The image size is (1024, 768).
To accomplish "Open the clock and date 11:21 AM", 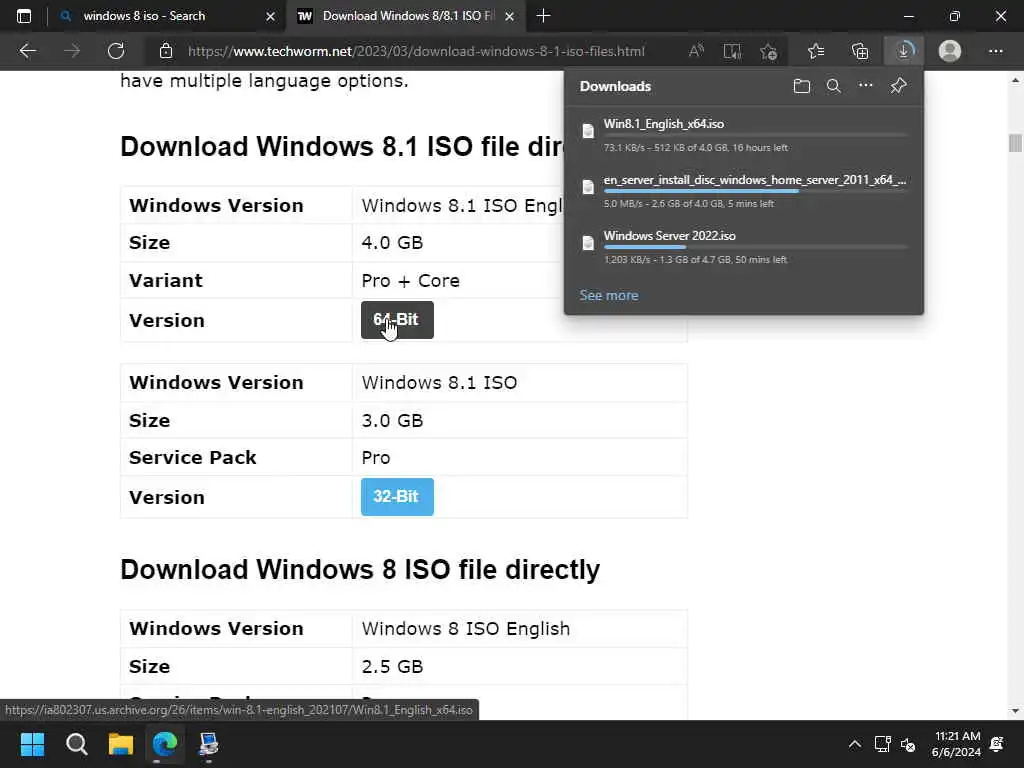I will 956,744.
